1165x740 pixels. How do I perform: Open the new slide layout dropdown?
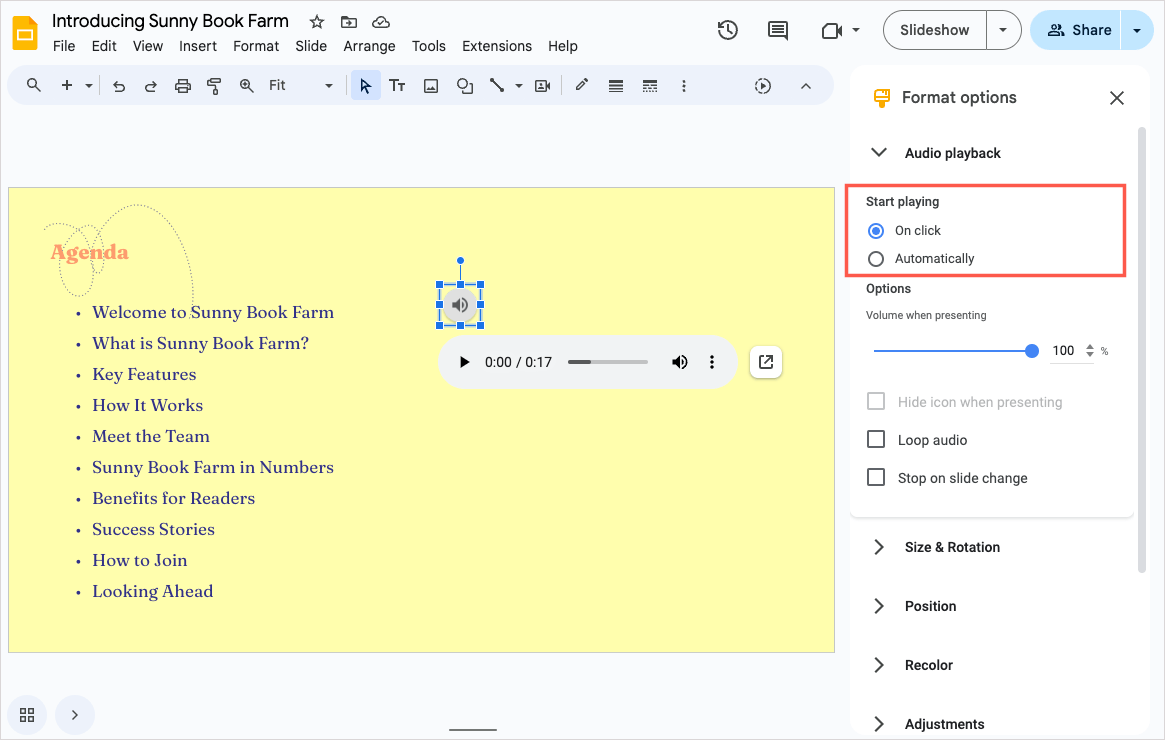tap(88, 86)
